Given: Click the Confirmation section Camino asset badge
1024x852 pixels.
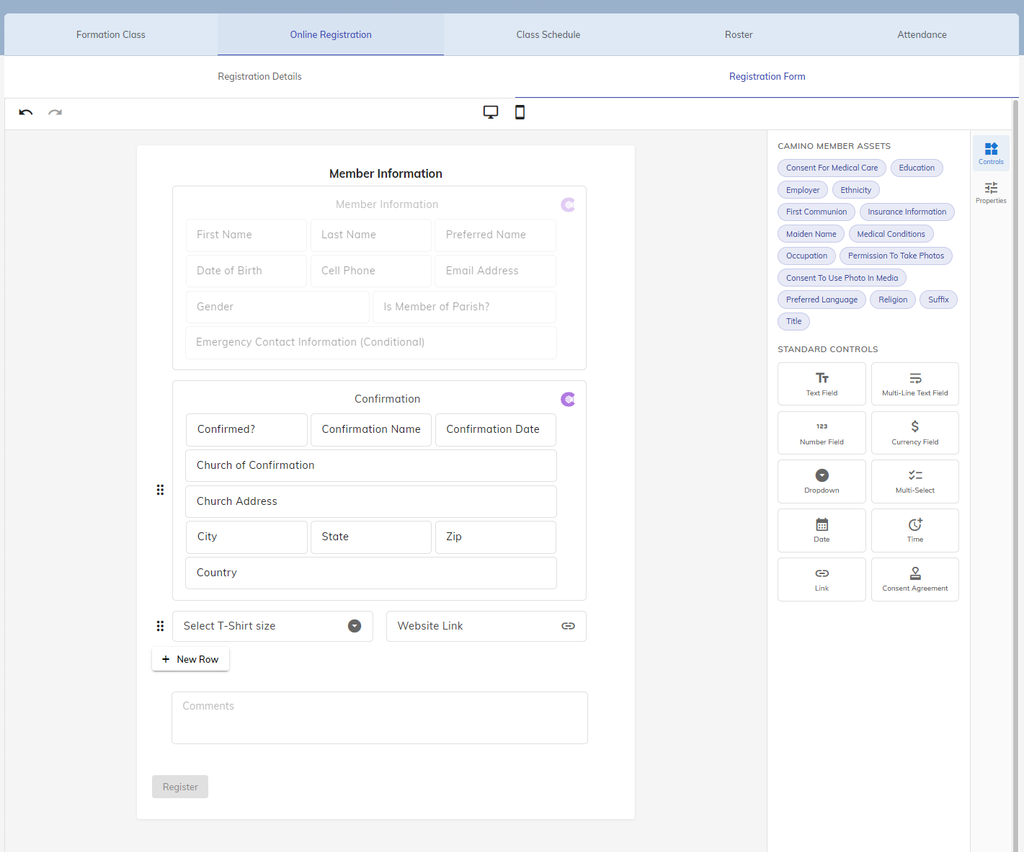Looking at the screenshot, I should pyautogui.click(x=568, y=400).
